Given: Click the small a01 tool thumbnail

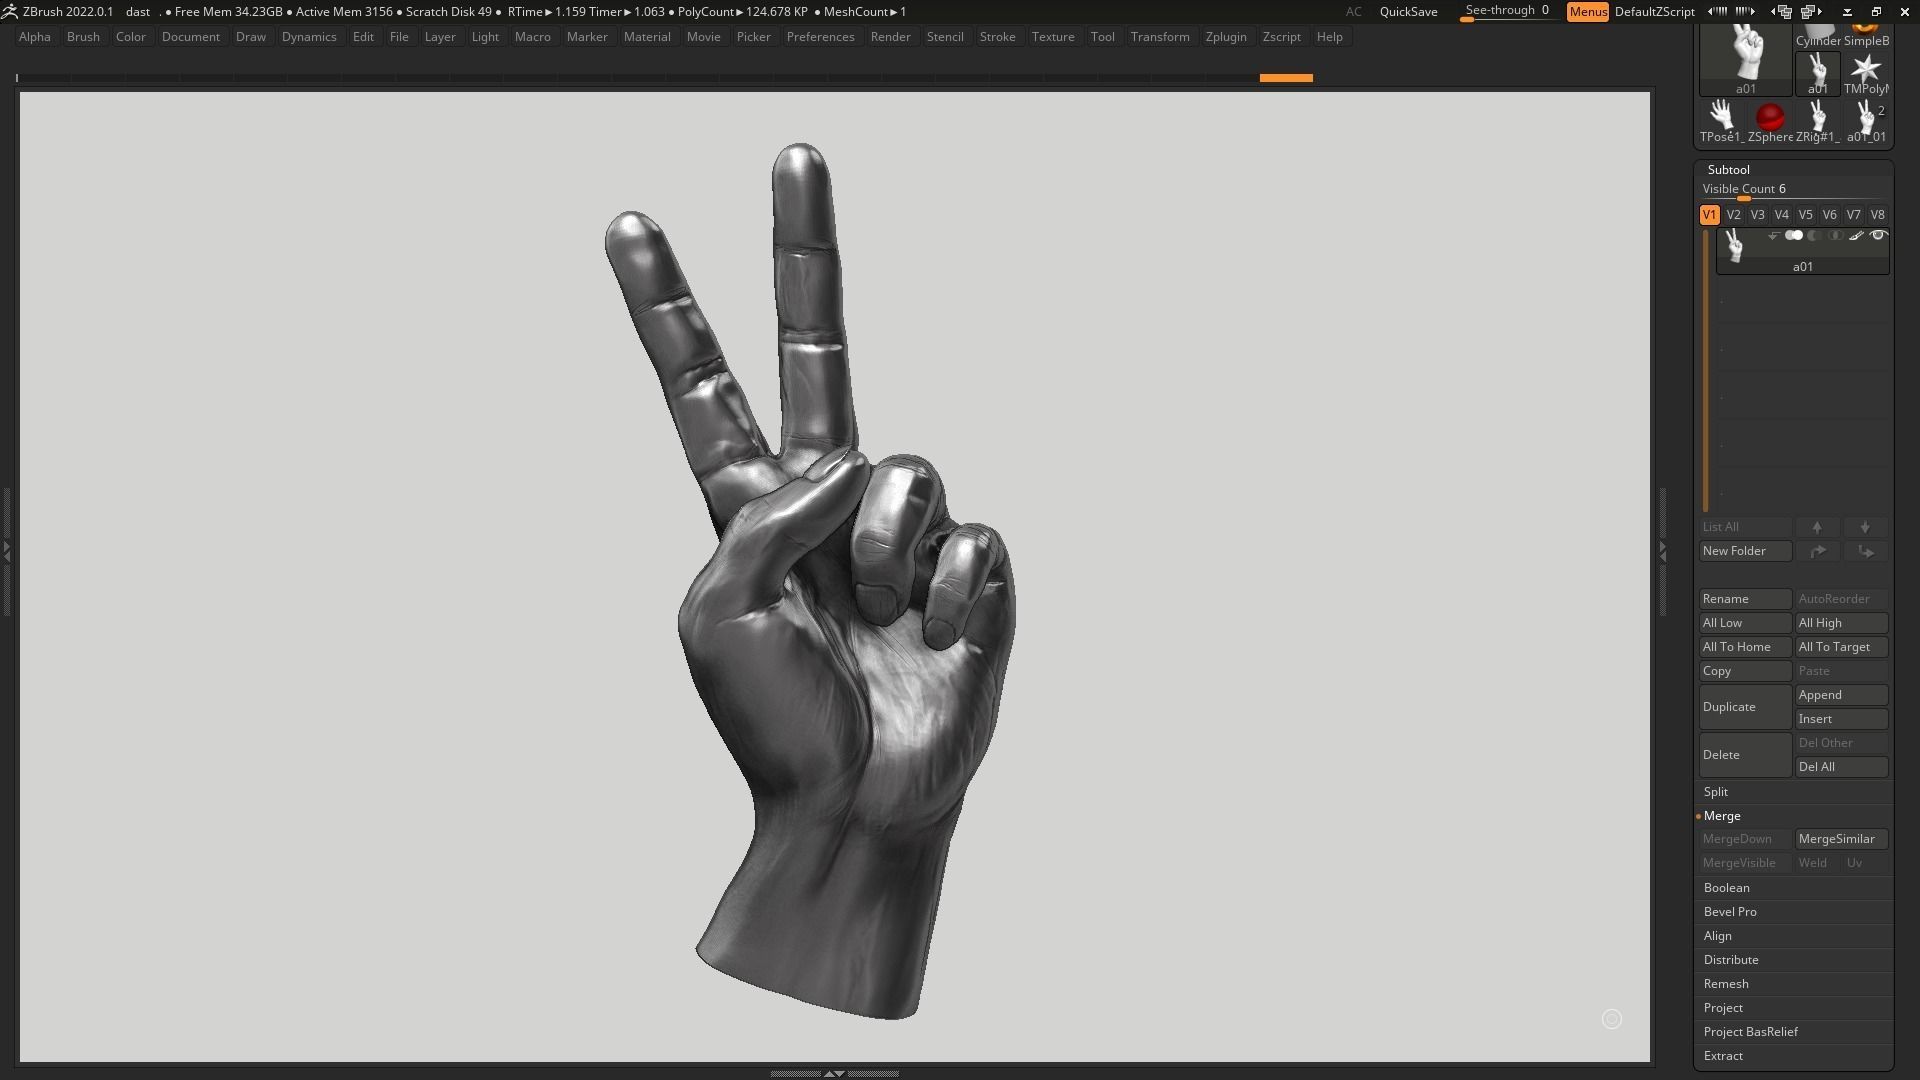Looking at the screenshot, I should (1817, 73).
